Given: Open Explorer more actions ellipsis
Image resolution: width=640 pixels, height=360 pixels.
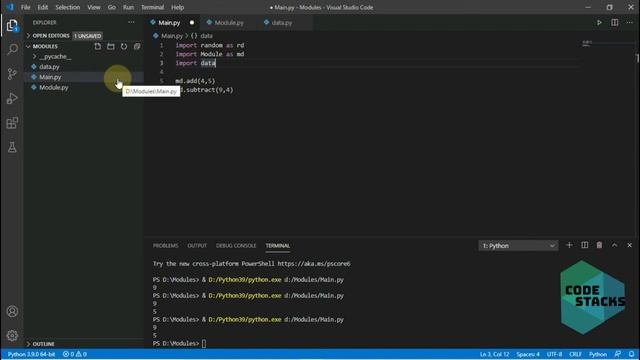Looking at the screenshot, I should pos(131,22).
